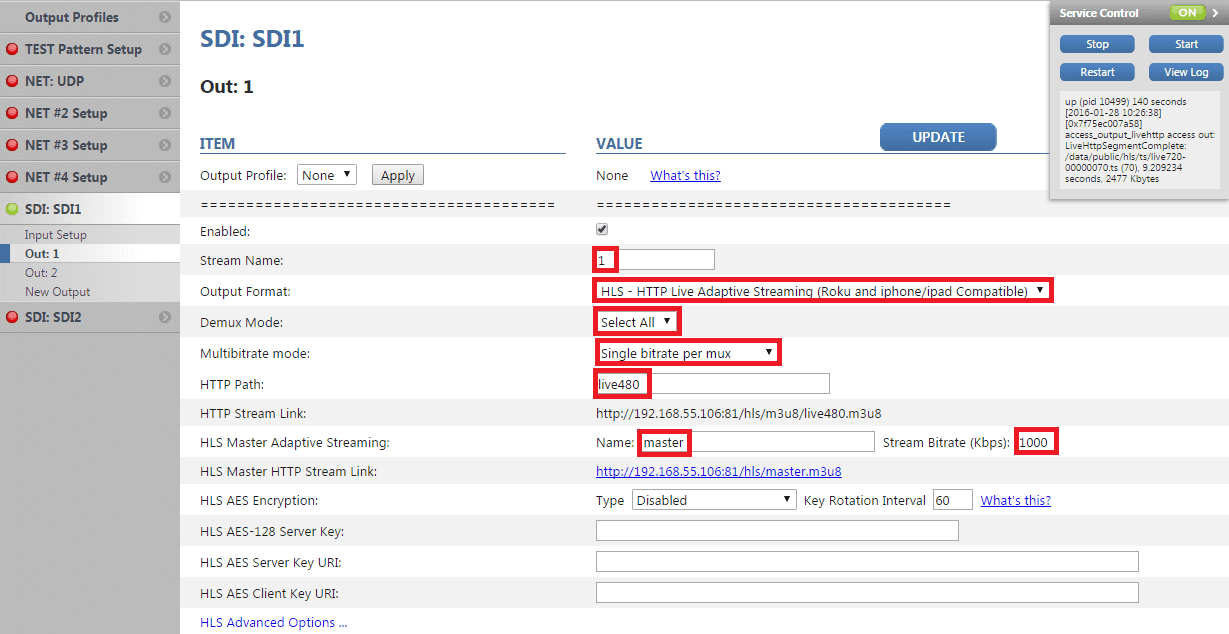Focus the Stream Name field

click(655, 260)
